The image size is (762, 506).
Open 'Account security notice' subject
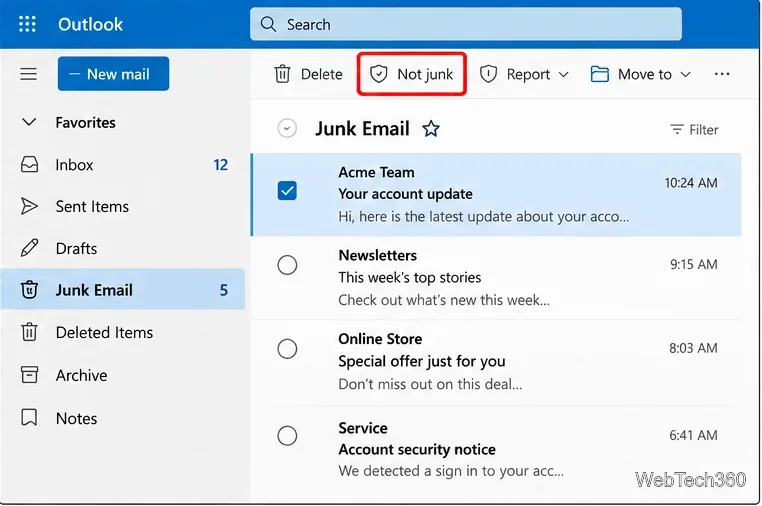[417, 449]
